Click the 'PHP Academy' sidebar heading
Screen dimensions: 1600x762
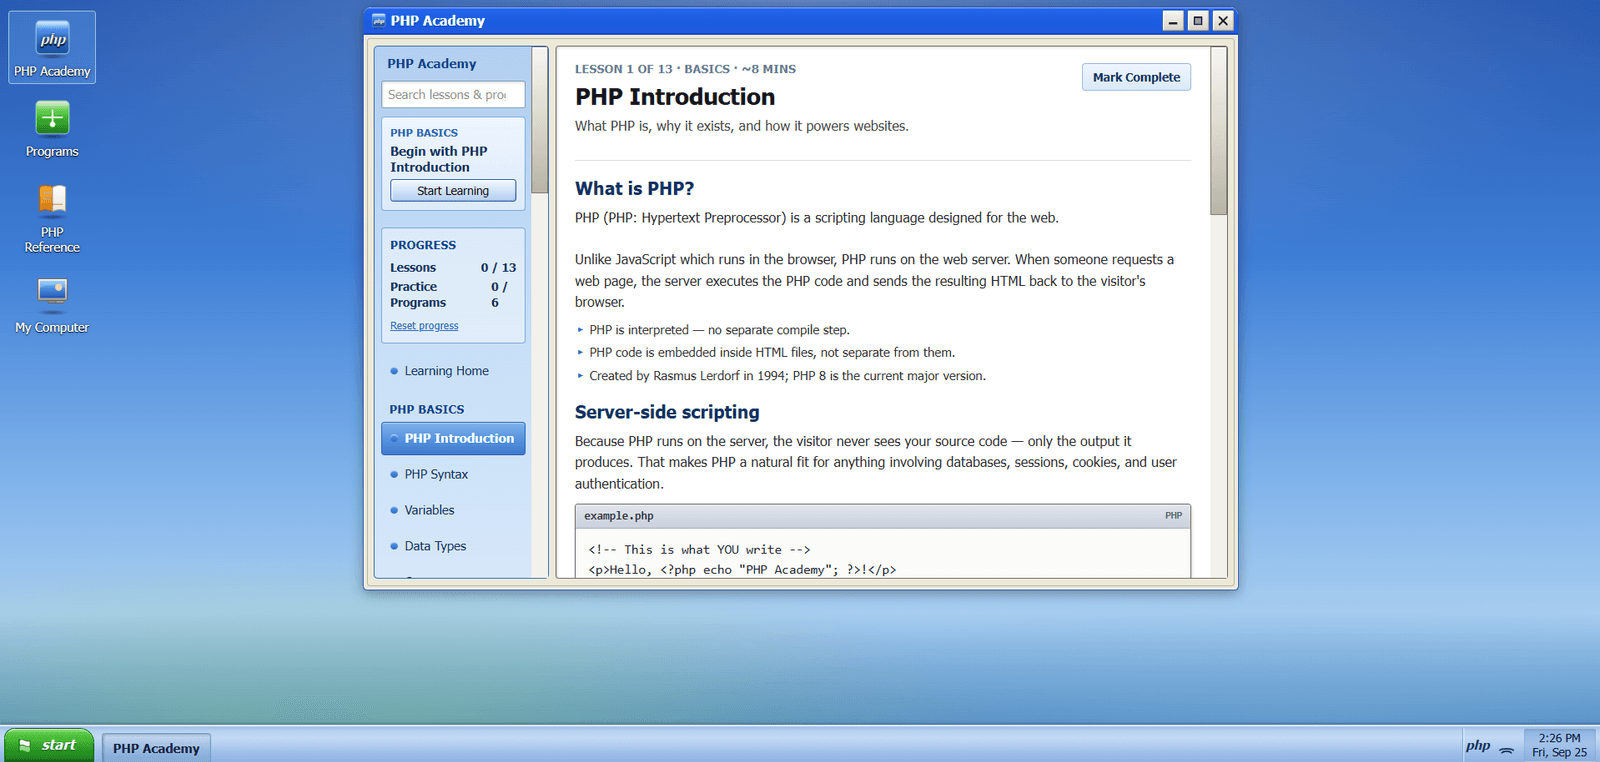(432, 63)
